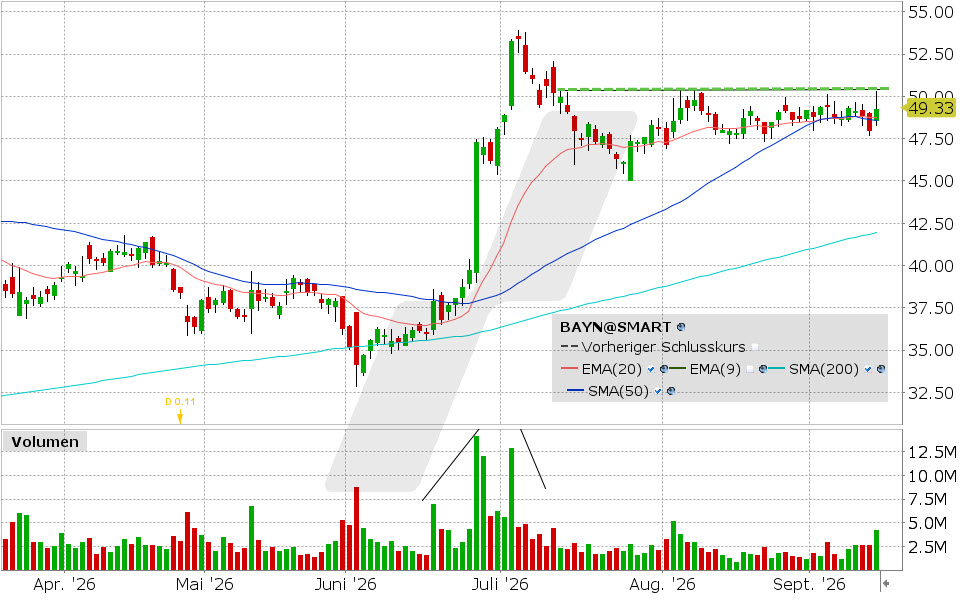
Task: Open EMA(20) indicator settings icon
Action: [664, 369]
